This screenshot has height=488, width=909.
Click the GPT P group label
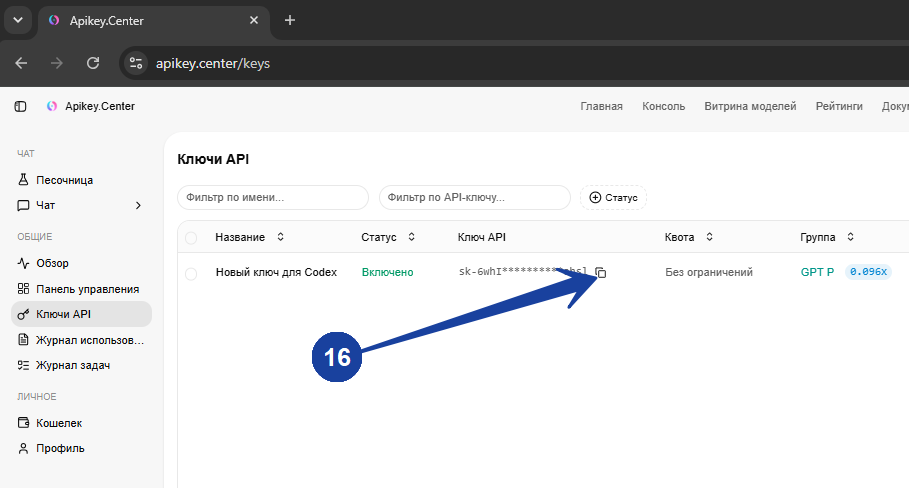click(817, 272)
